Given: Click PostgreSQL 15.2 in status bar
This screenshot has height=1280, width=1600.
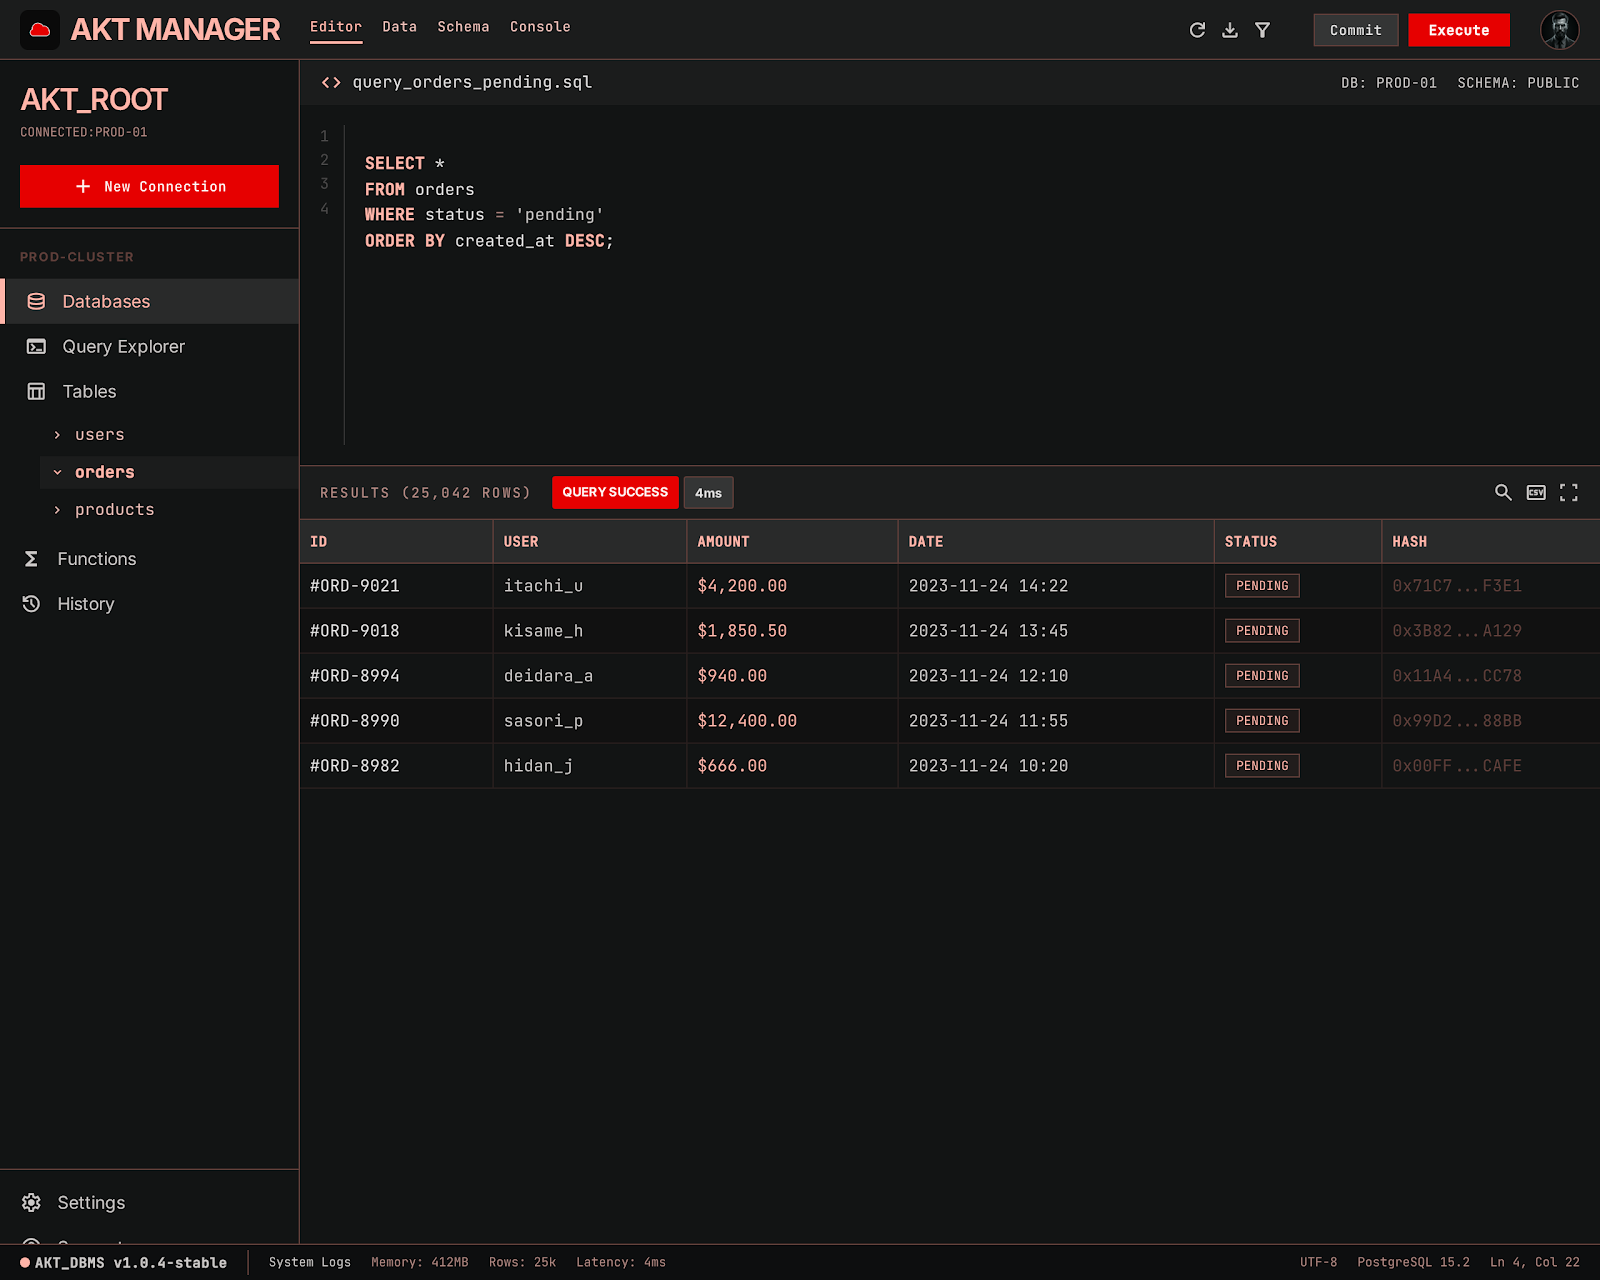Looking at the screenshot, I should coord(1413,1262).
